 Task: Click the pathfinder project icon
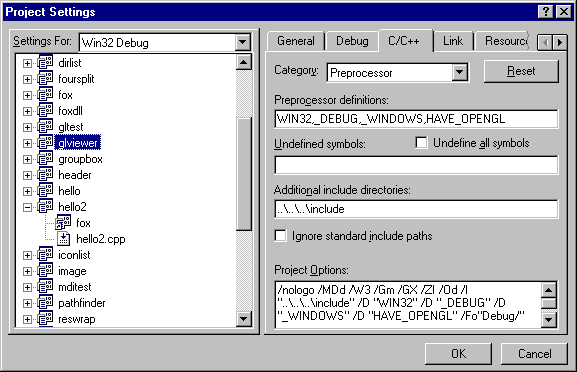point(45,303)
